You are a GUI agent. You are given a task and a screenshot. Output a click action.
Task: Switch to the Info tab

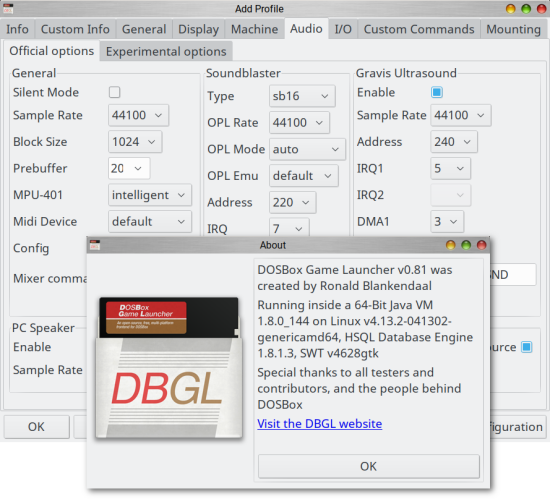17,29
